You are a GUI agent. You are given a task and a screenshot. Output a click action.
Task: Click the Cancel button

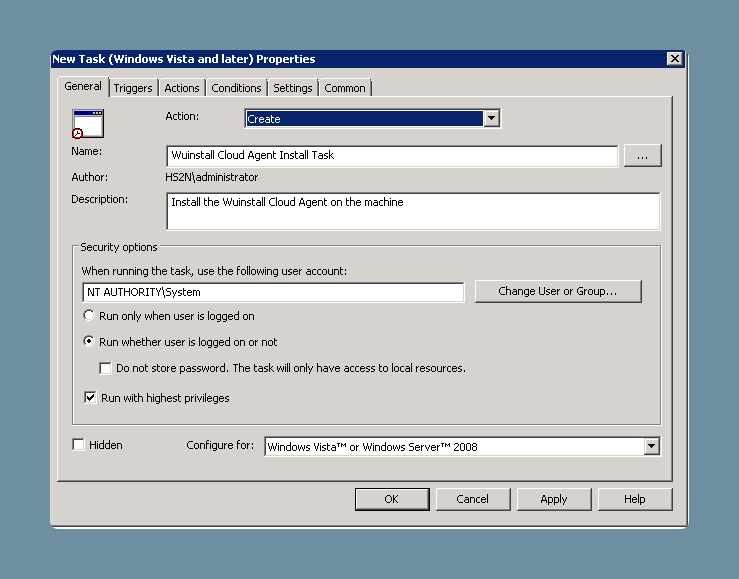click(473, 499)
